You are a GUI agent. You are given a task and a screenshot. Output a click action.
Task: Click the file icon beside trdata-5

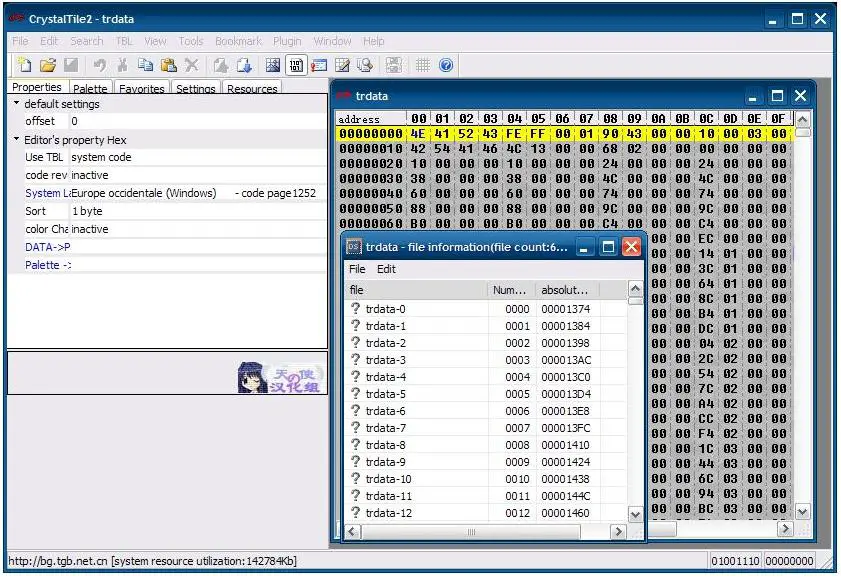(355, 394)
